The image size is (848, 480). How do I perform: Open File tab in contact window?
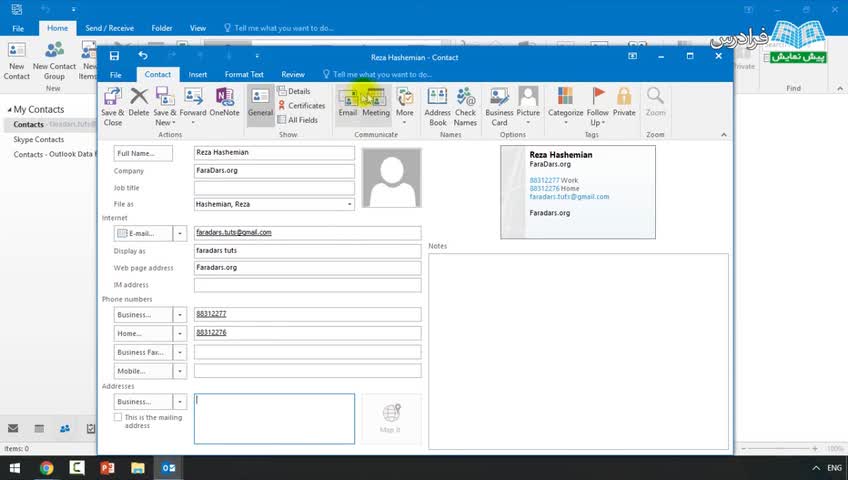coord(116,75)
